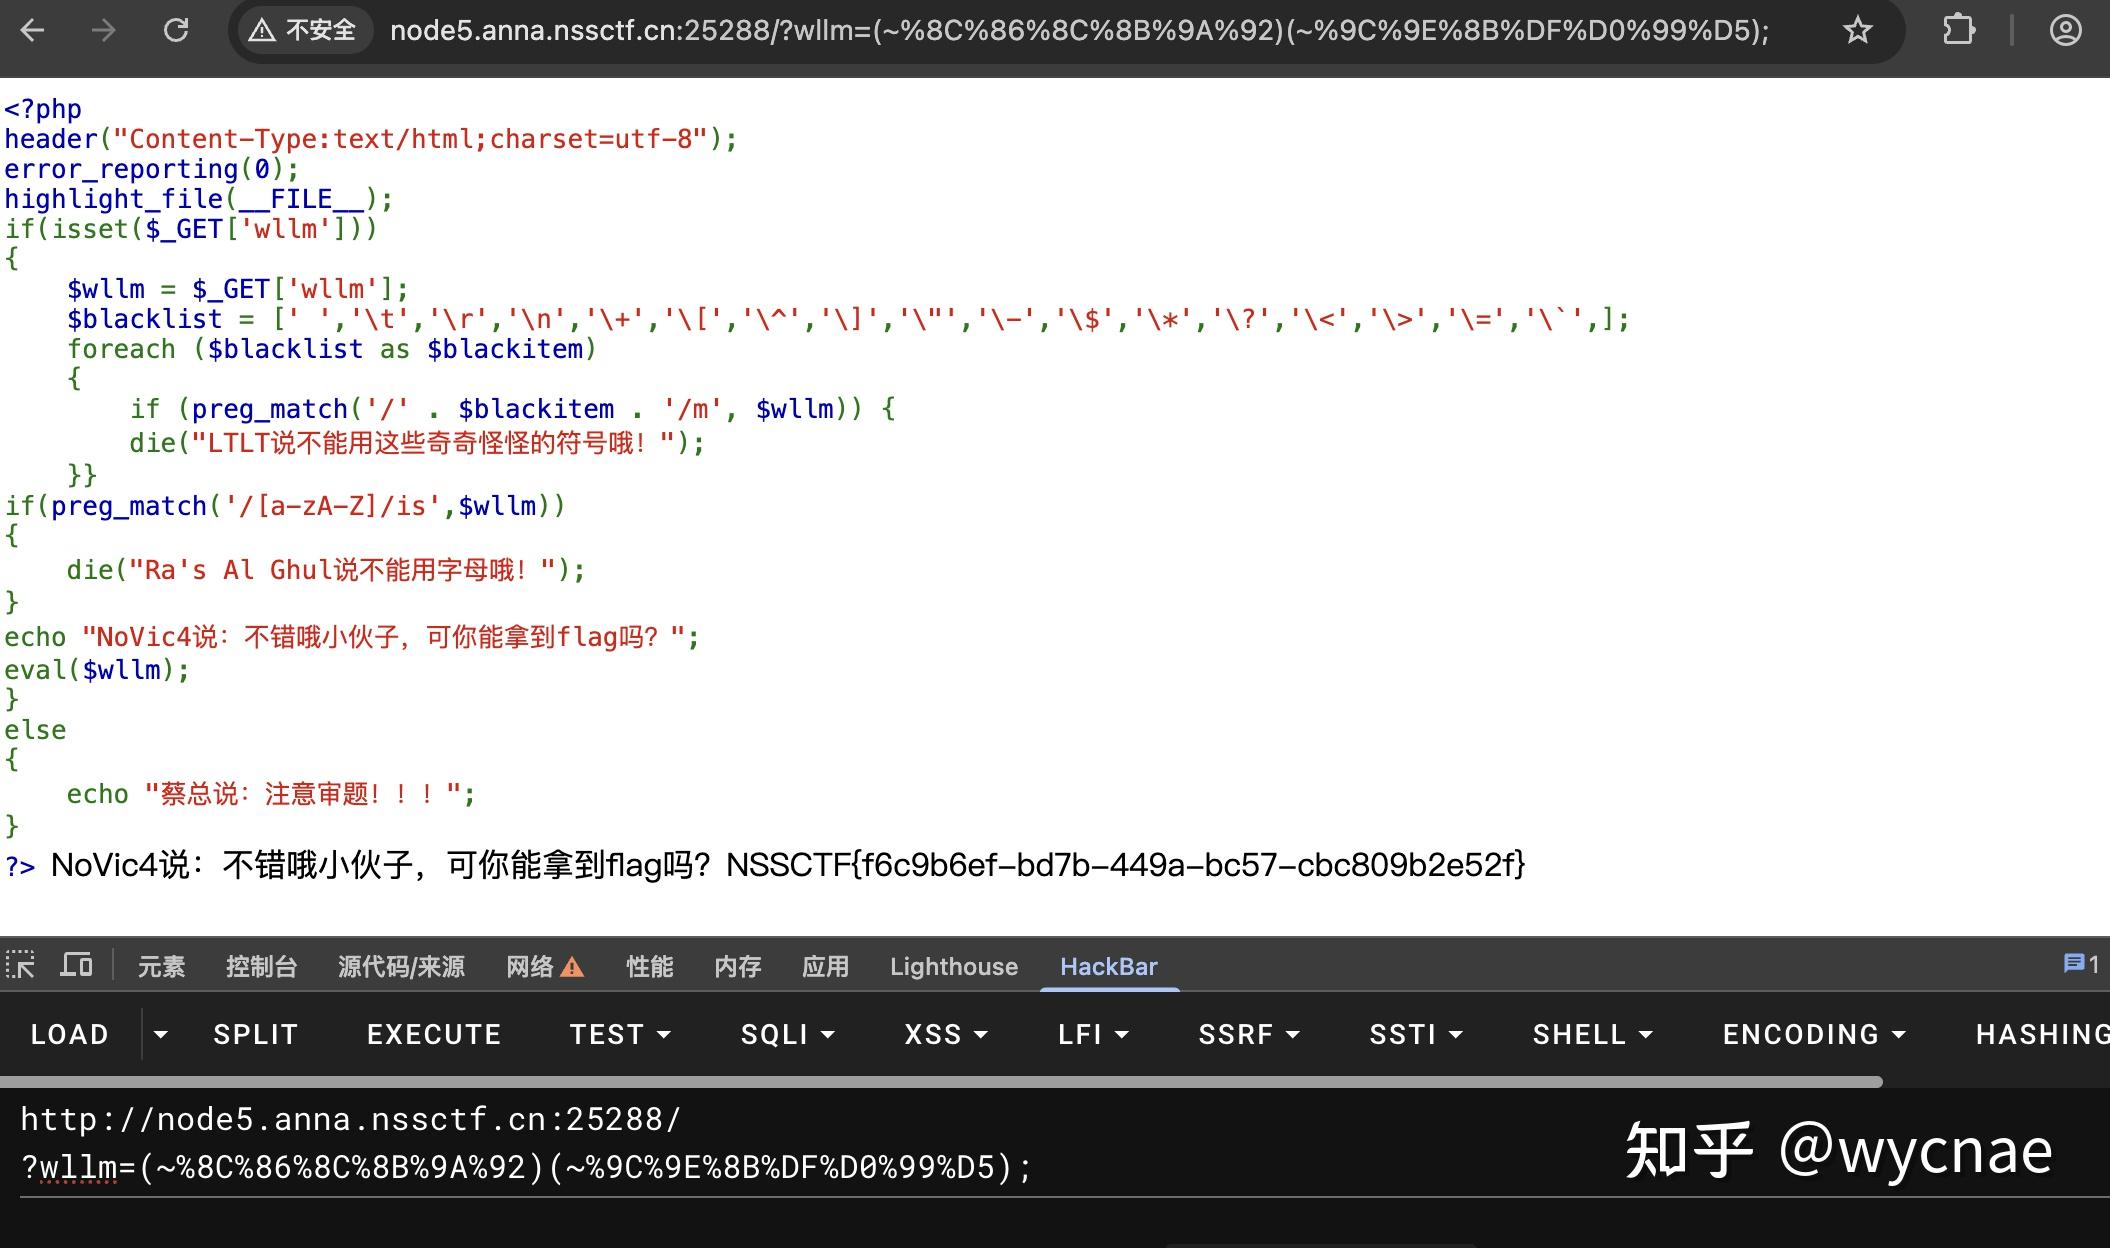Click the EXECUTE button in HackBar
Image resolution: width=2110 pixels, height=1248 pixels.
pos(433,1035)
